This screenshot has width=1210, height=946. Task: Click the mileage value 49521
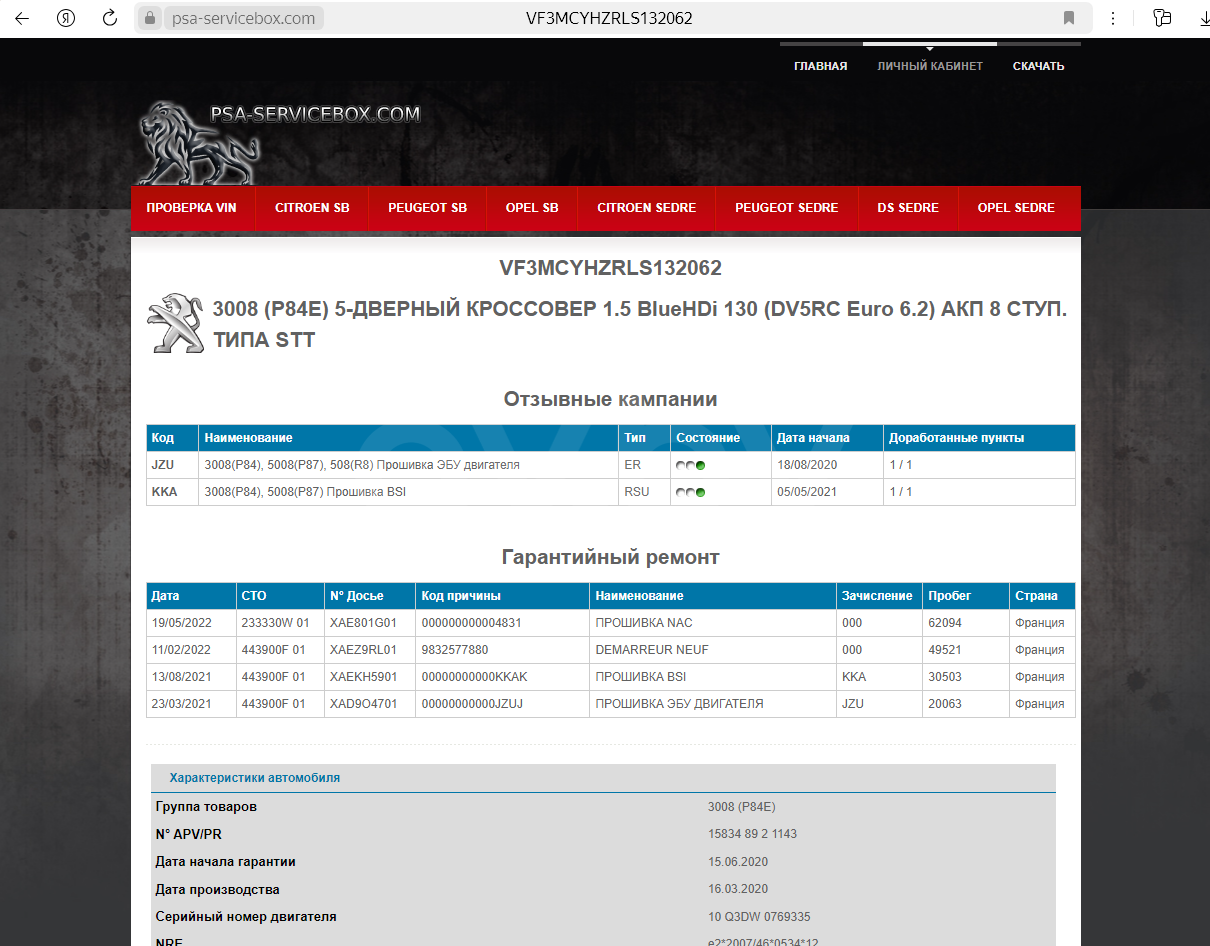pos(945,650)
